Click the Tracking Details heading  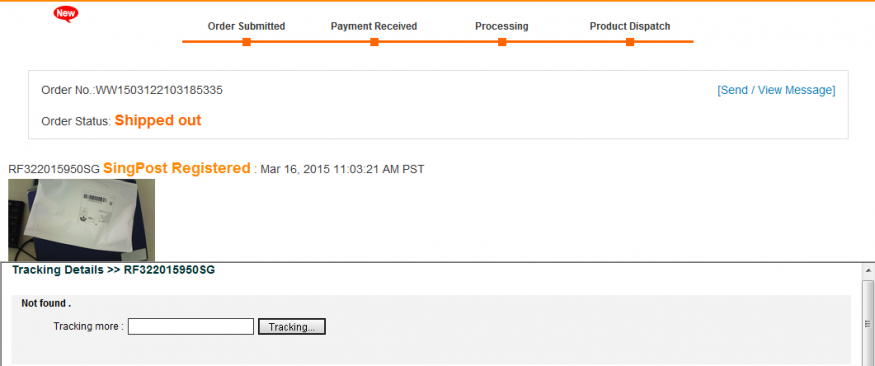click(113, 270)
